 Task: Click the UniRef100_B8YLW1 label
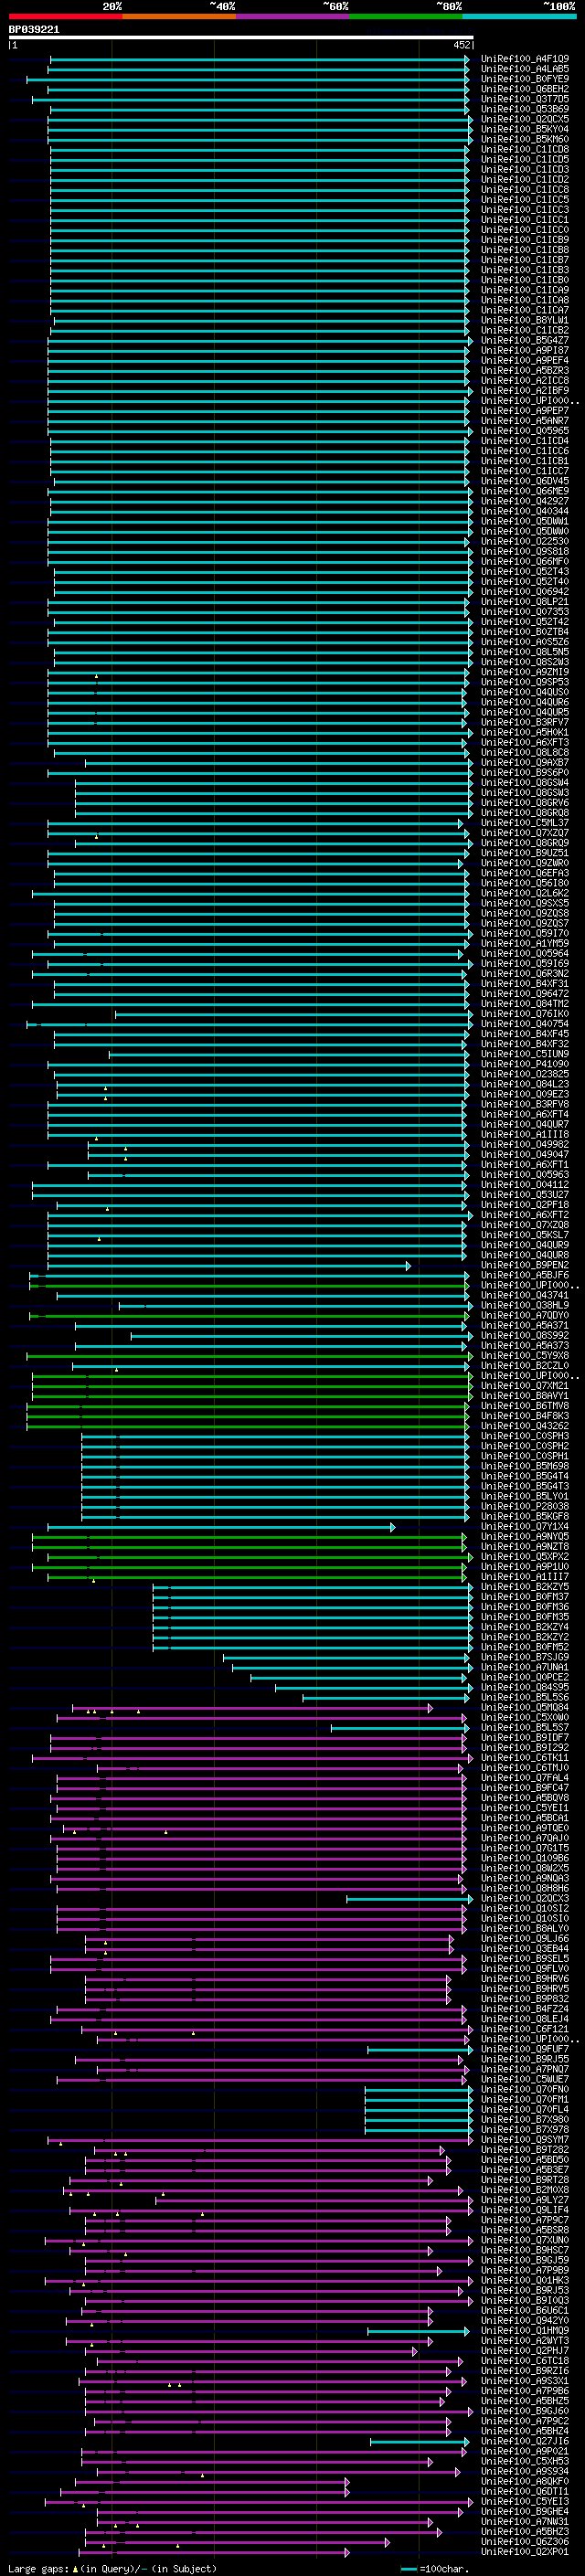point(525,320)
